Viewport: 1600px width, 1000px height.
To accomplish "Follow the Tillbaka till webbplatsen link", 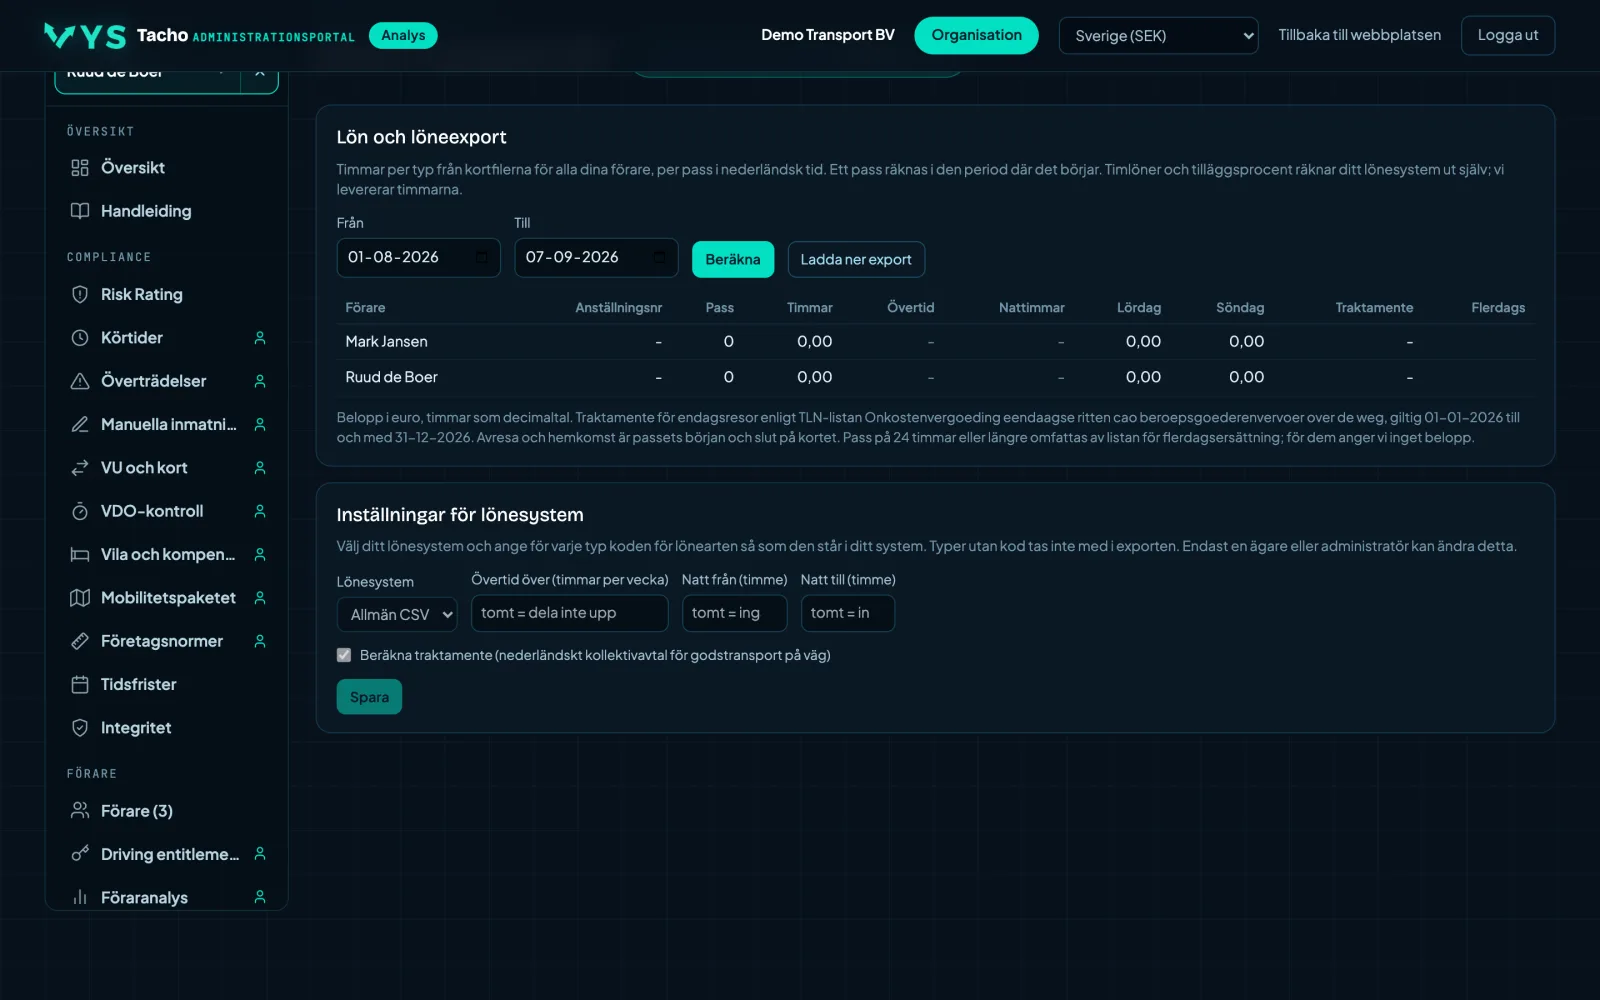I will (x=1360, y=35).
